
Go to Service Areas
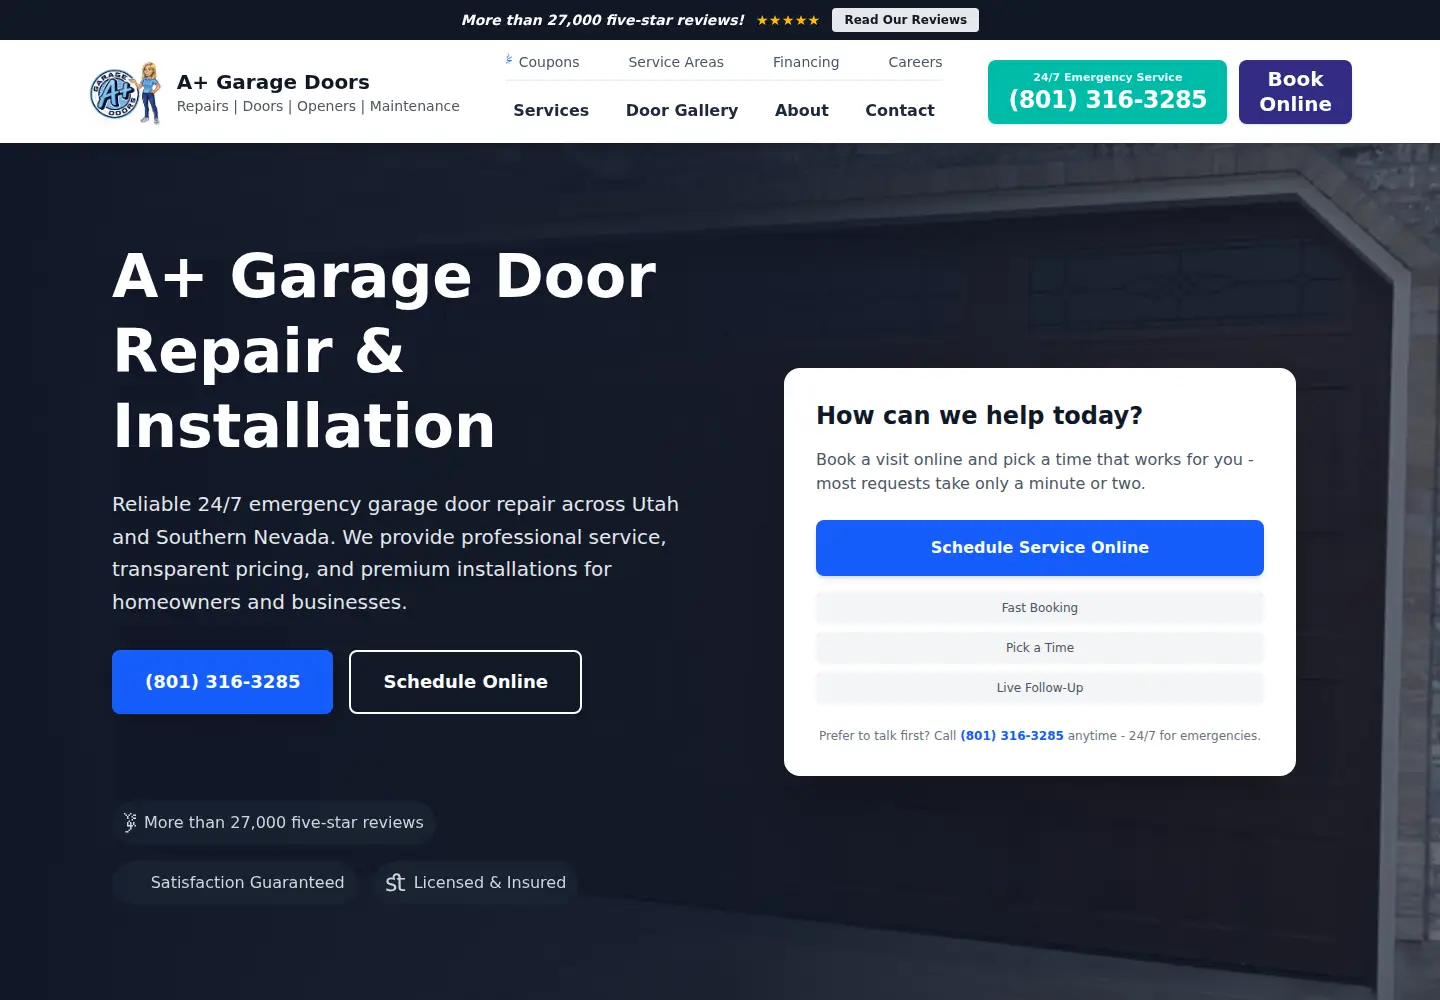676,62
